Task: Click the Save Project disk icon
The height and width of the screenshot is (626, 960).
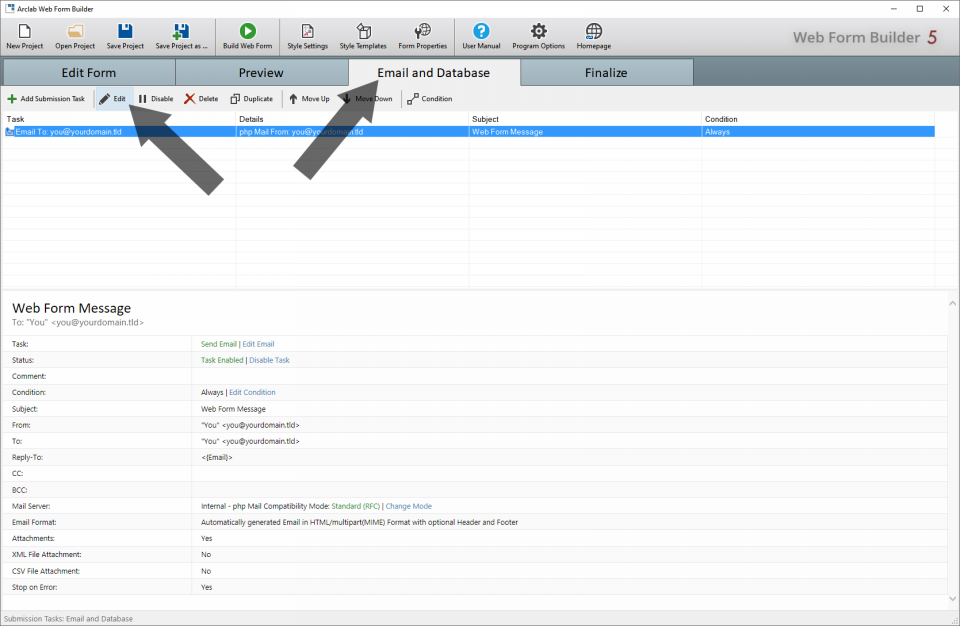Action: click(x=125, y=32)
